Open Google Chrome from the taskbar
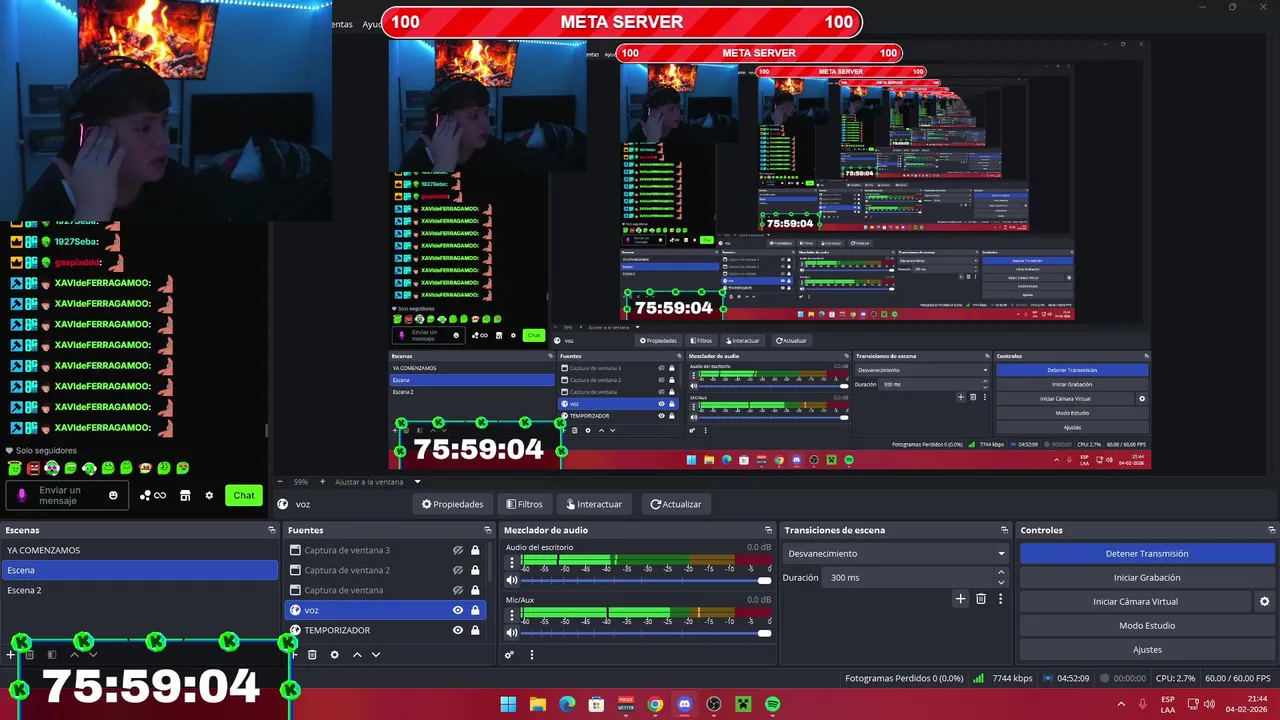Viewport: 1280px width, 720px height. coord(655,704)
